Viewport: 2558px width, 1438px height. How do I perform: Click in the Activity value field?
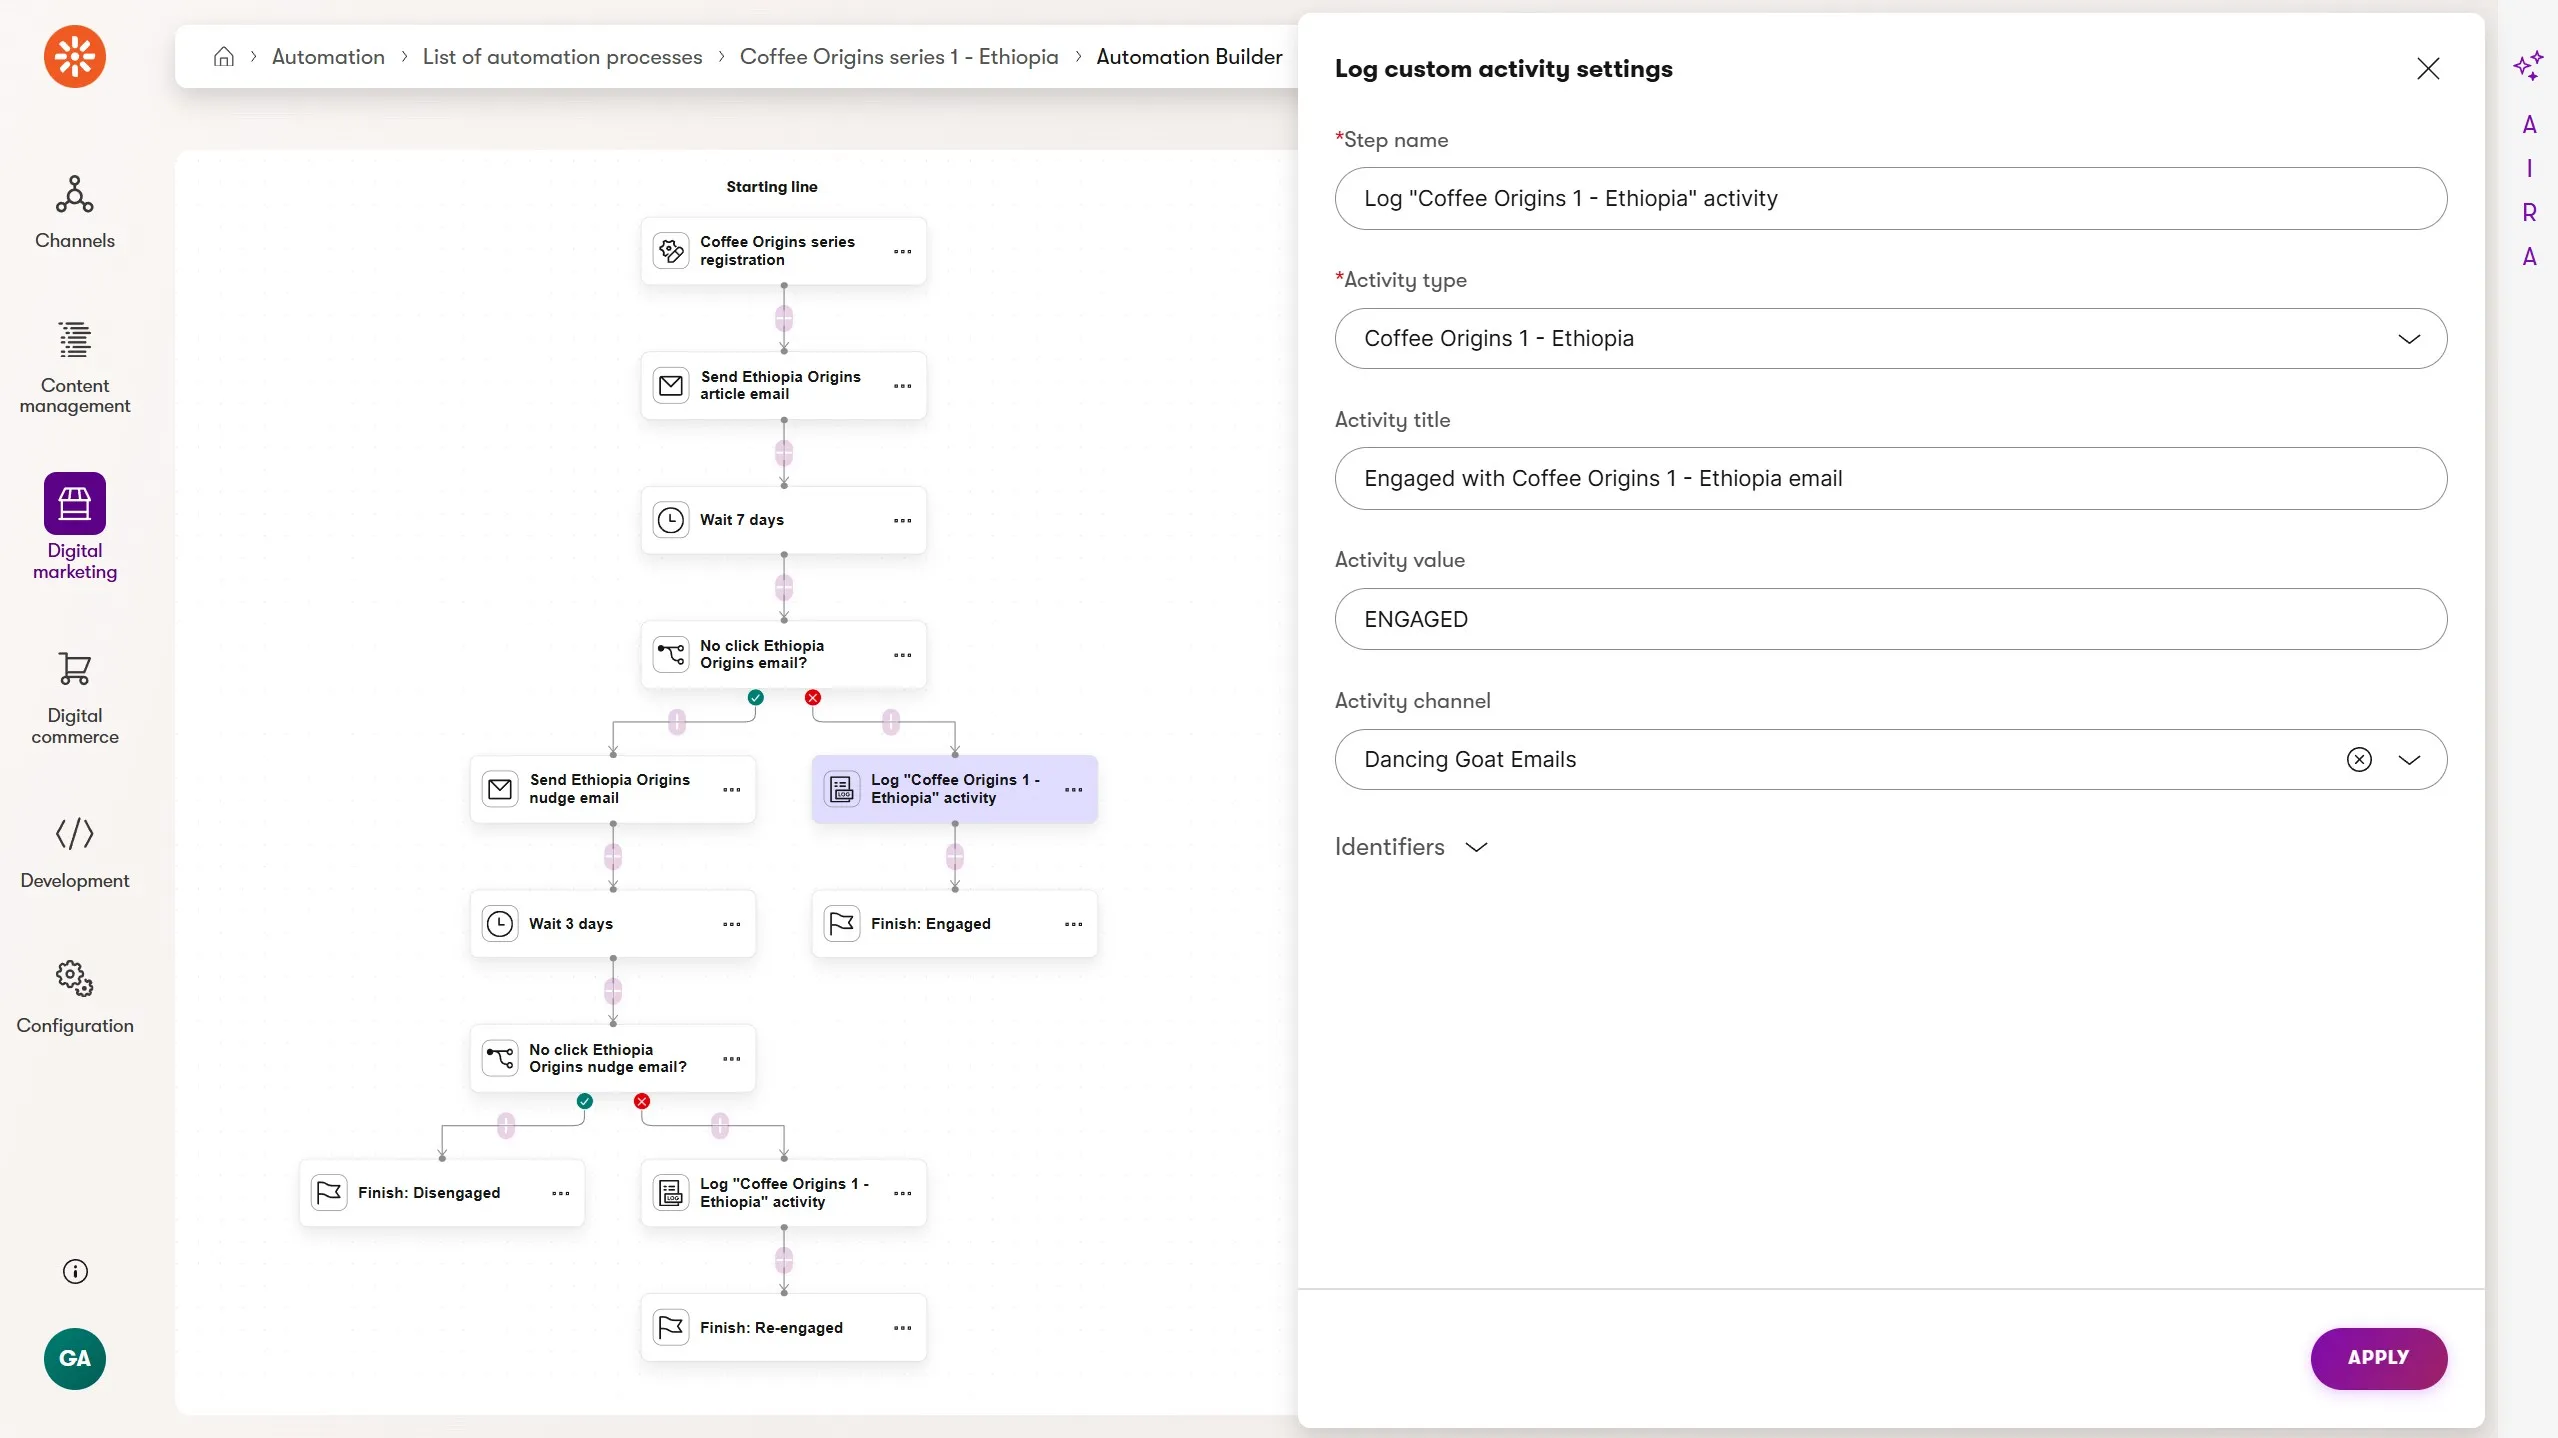pos(1890,619)
